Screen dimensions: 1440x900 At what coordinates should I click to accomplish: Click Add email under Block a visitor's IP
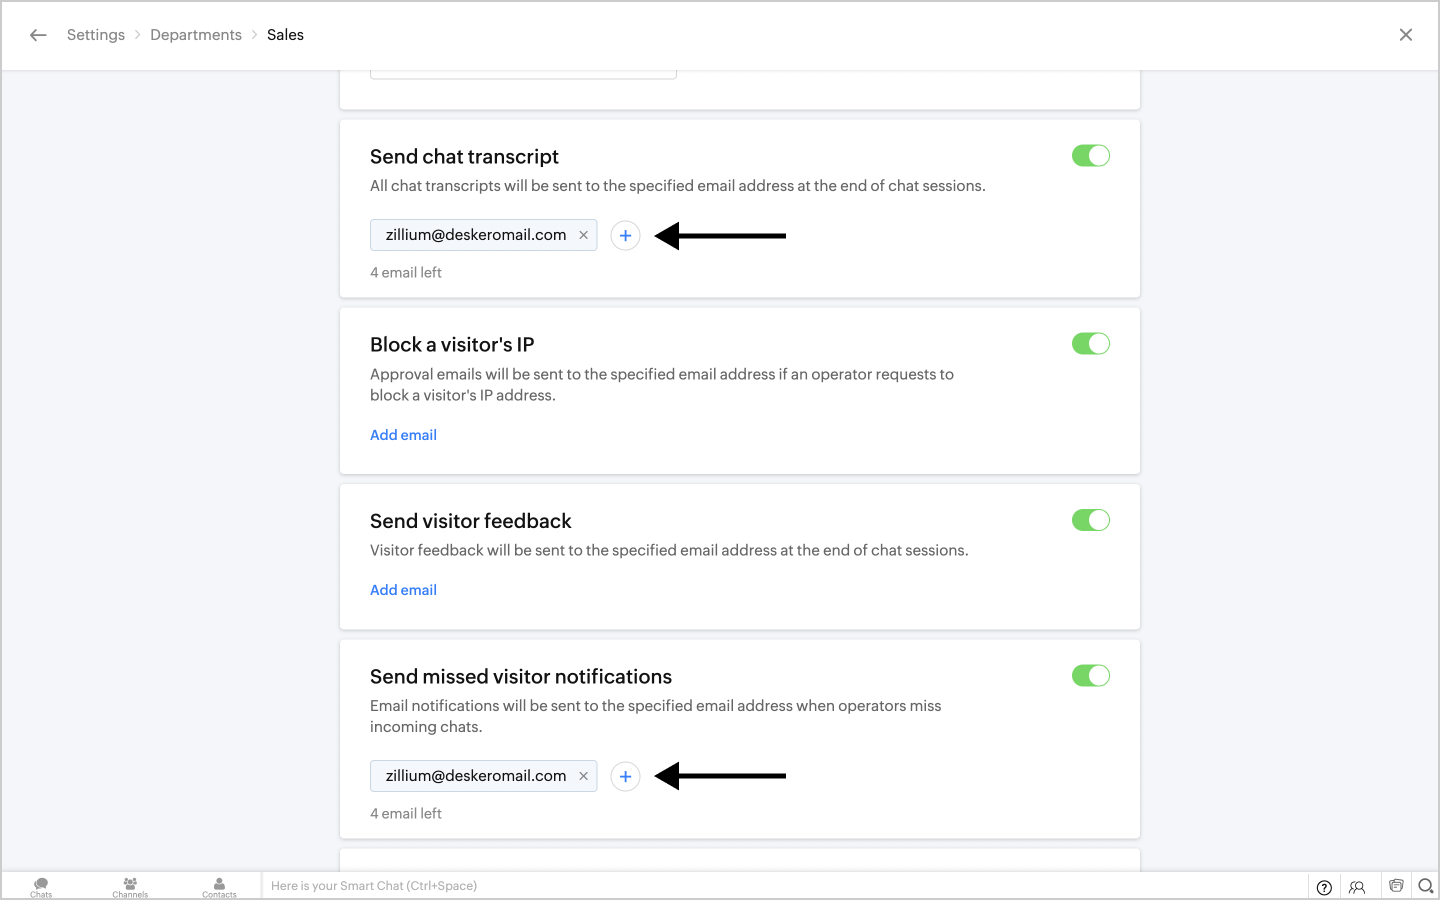click(403, 435)
